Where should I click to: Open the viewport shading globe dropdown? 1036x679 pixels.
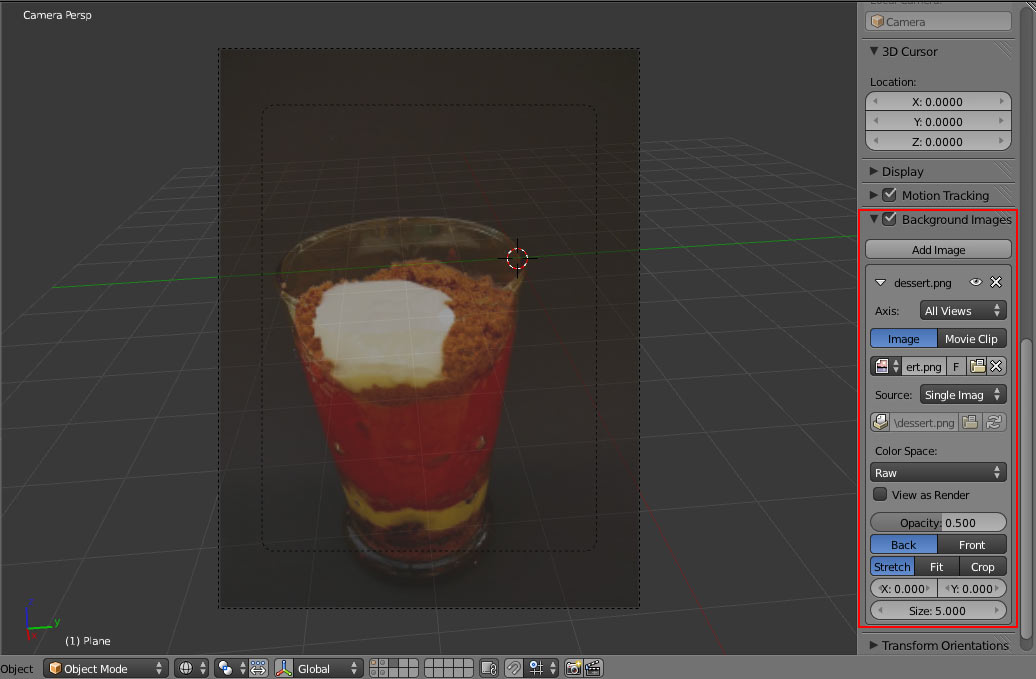(x=192, y=668)
